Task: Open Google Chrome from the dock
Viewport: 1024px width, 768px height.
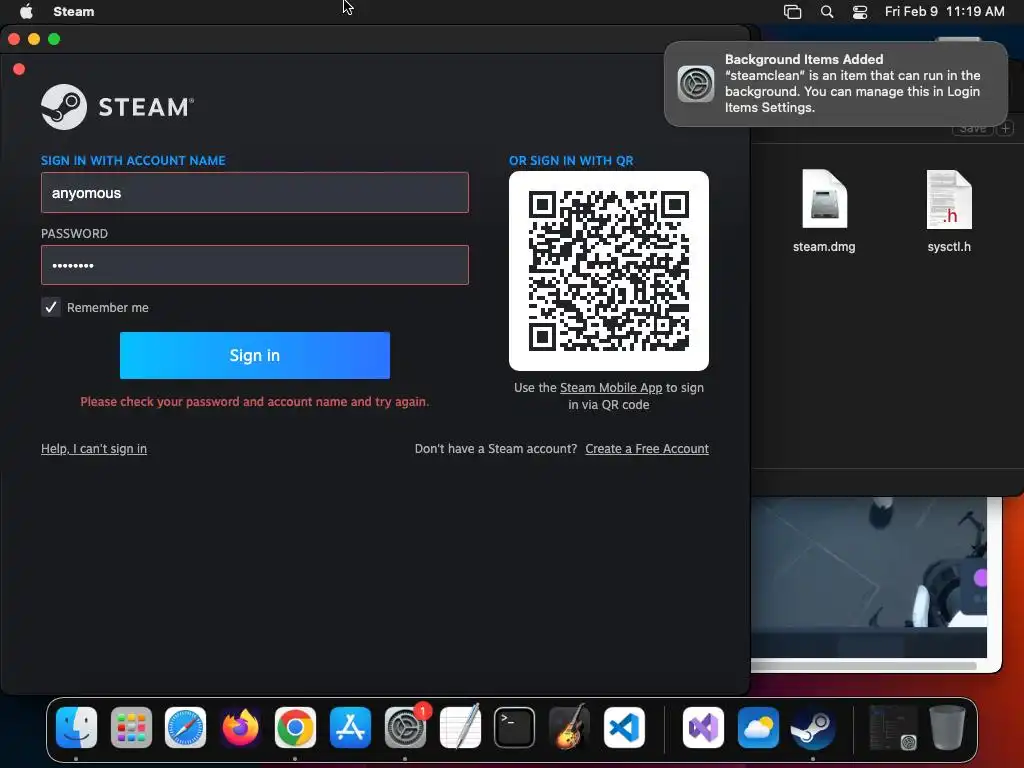Action: pyautogui.click(x=295, y=727)
